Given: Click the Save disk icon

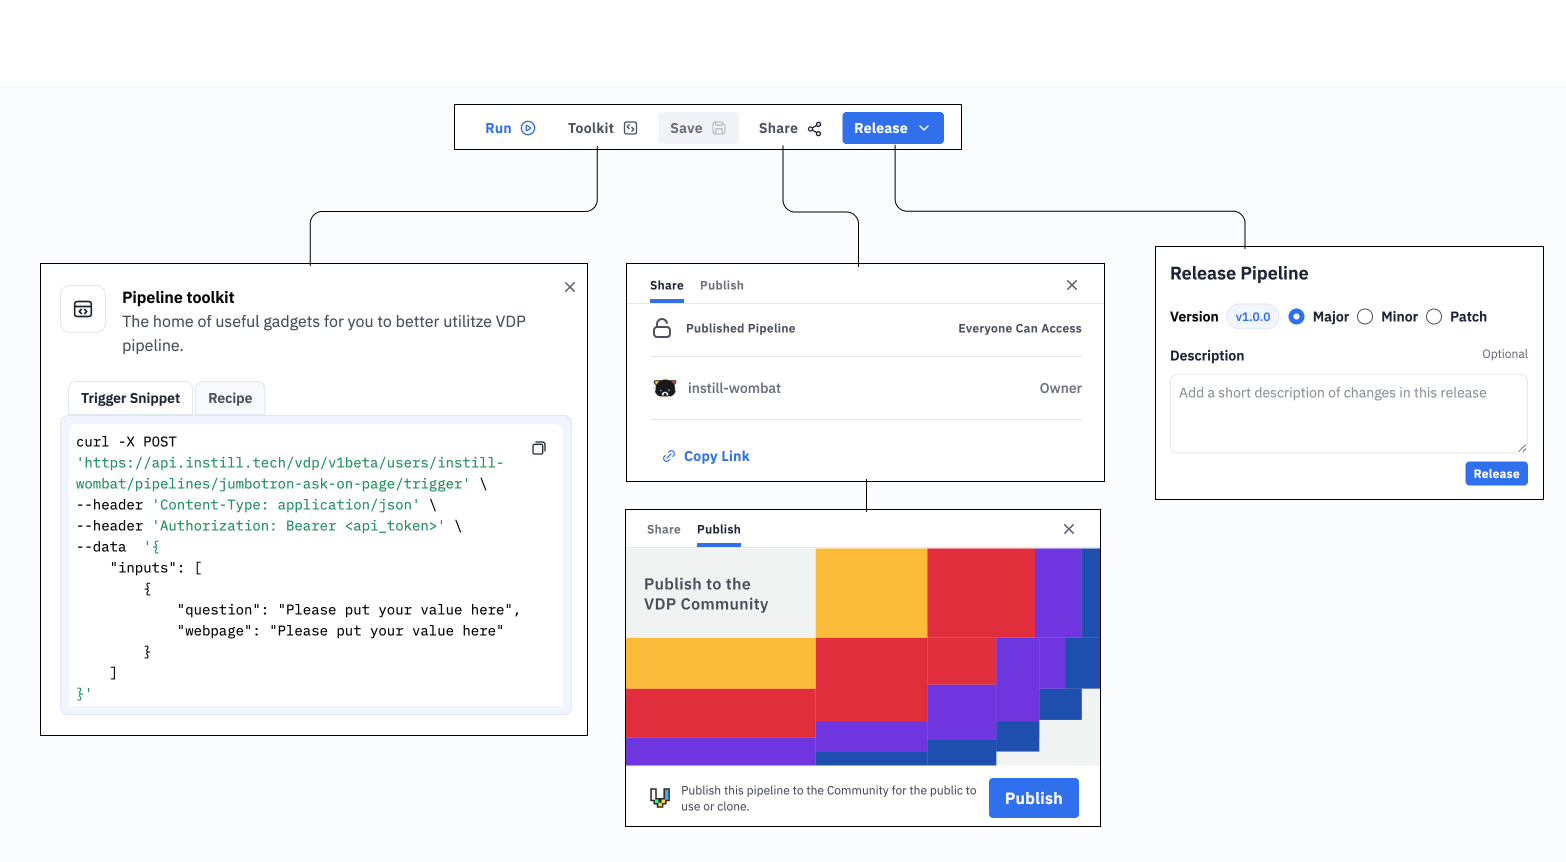Looking at the screenshot, I should pyautogui.click(x=718, y=128).
